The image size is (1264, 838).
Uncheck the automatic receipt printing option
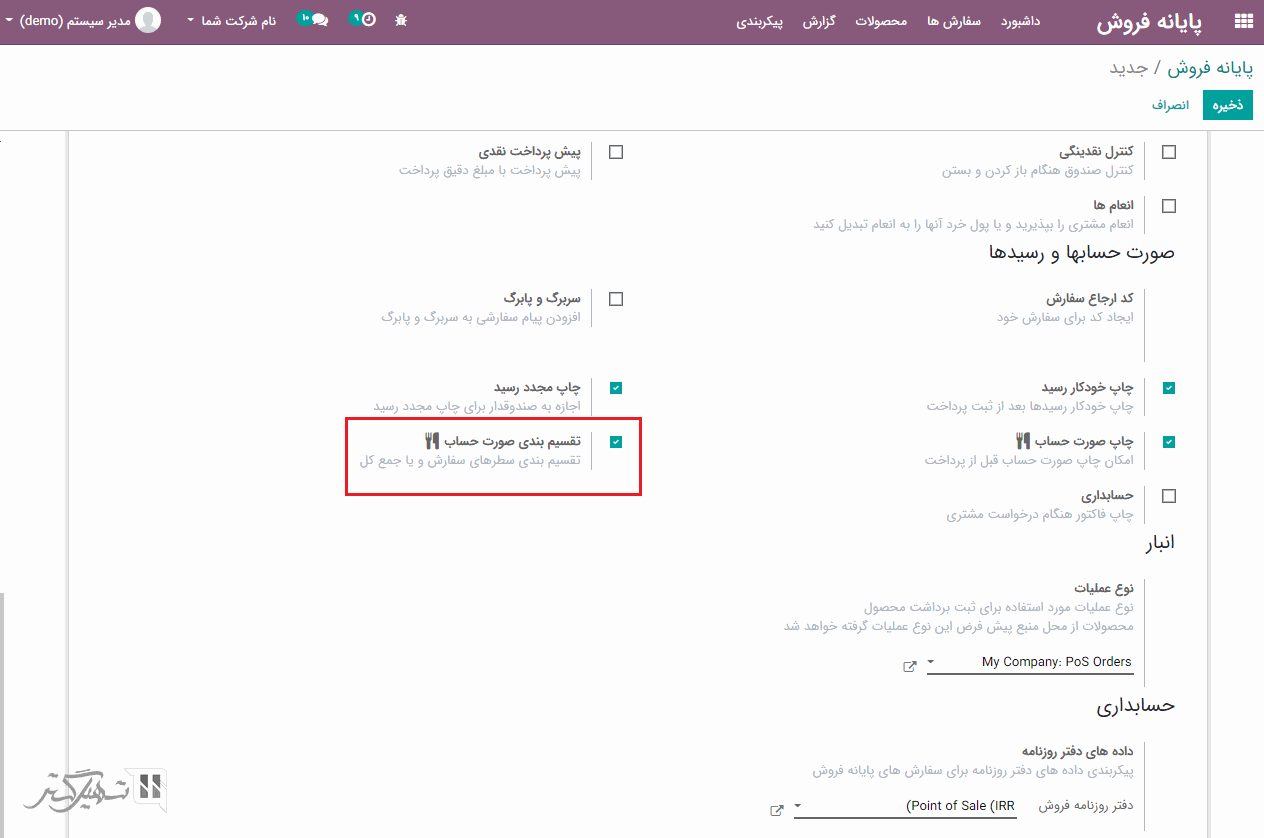[x=1169, y=388]
